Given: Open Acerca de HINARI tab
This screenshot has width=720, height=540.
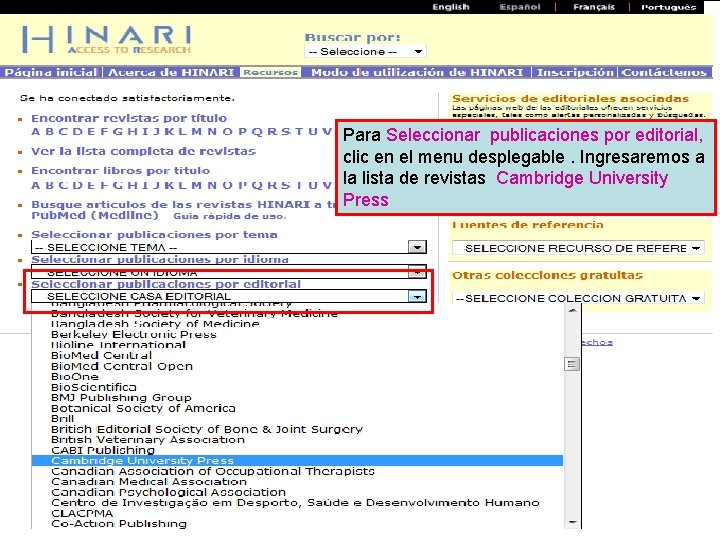Looking at the screenshot, I should coord(171,72).
